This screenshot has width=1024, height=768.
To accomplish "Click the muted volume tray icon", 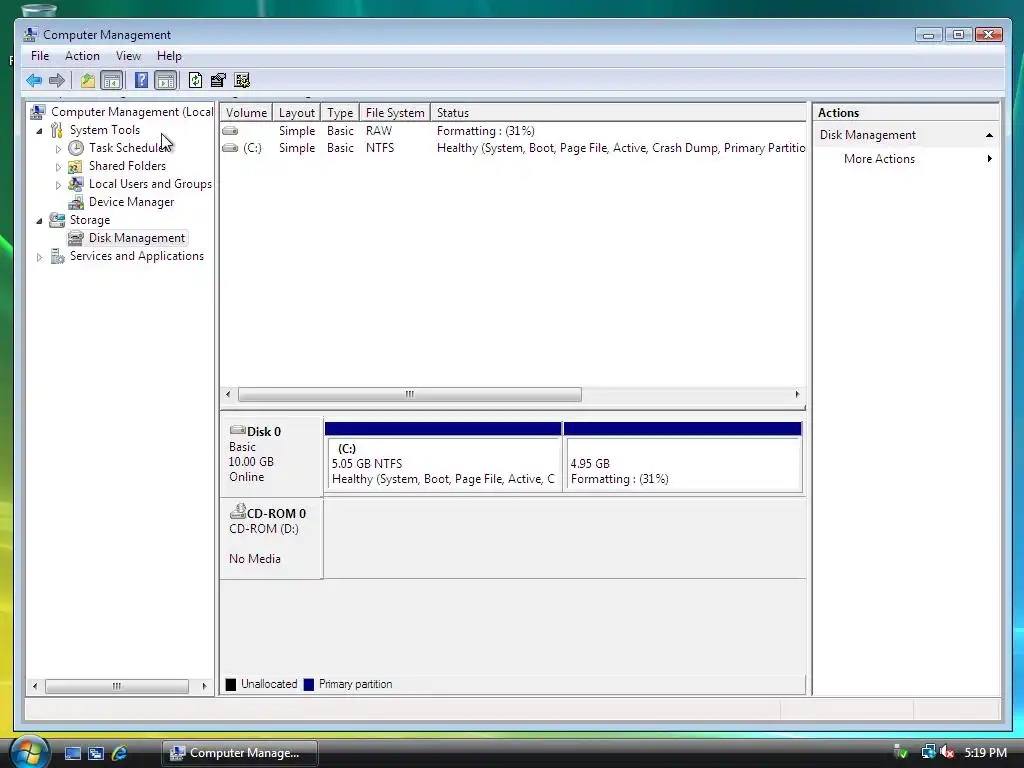I will click(947, 752).
